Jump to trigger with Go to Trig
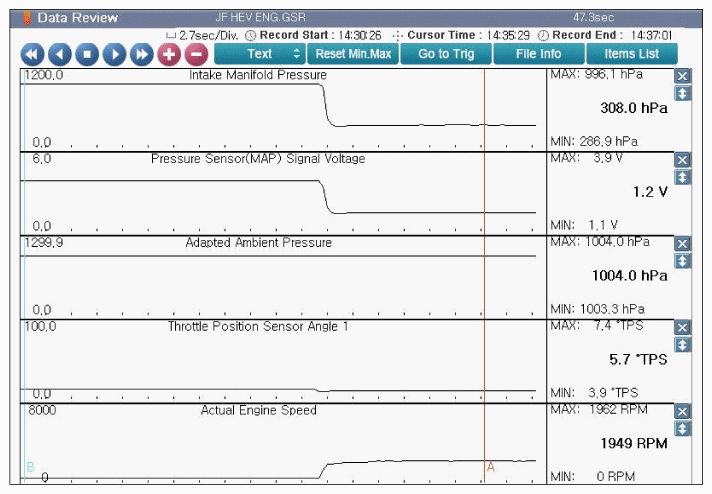The height and width of the screenshot is (494, 712). click(x=446, y=54)
